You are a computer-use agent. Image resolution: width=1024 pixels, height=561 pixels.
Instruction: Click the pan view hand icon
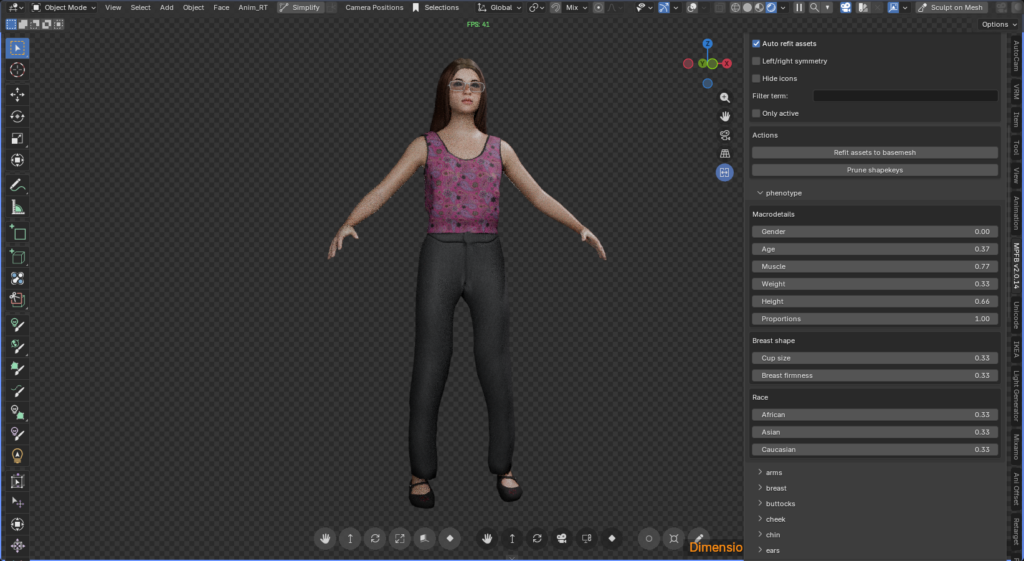[725, 116]
